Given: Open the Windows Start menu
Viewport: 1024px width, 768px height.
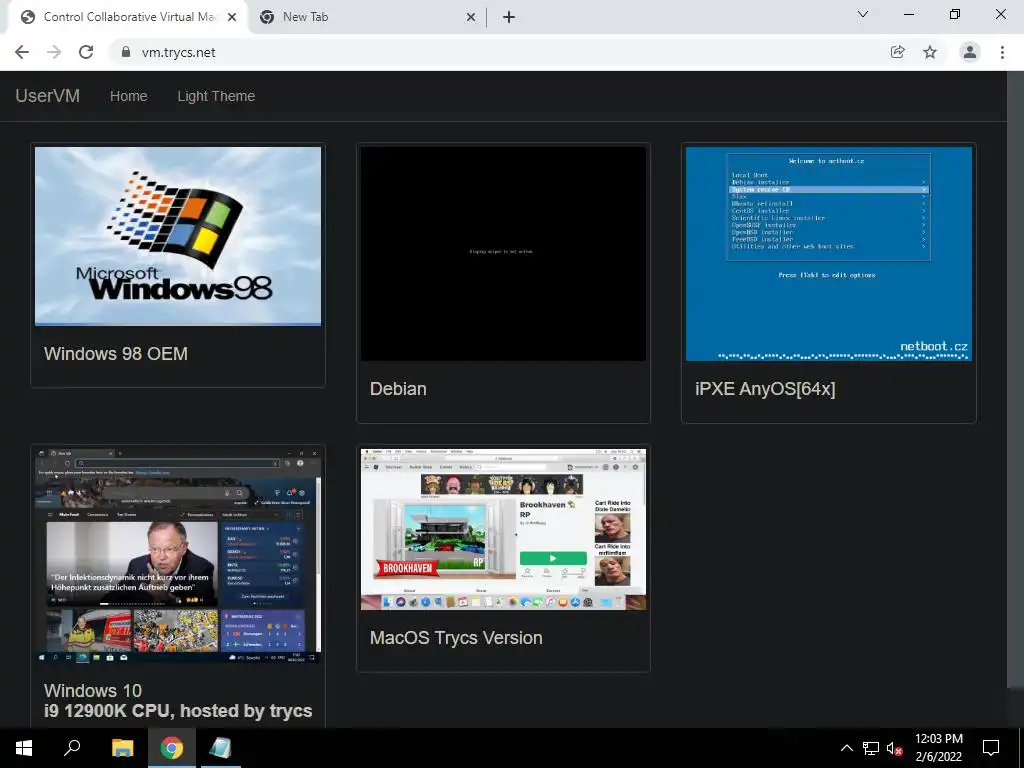Looking at the screenshot, I should (x=24, y=748).
